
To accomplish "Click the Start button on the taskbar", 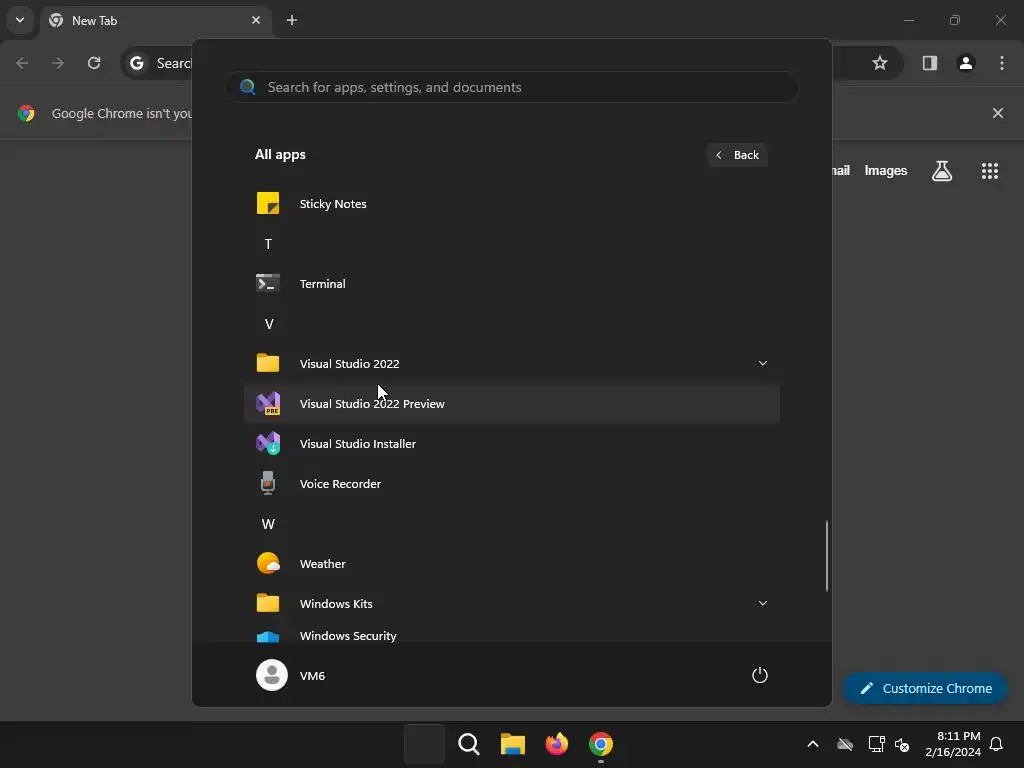I will [424, 744].
